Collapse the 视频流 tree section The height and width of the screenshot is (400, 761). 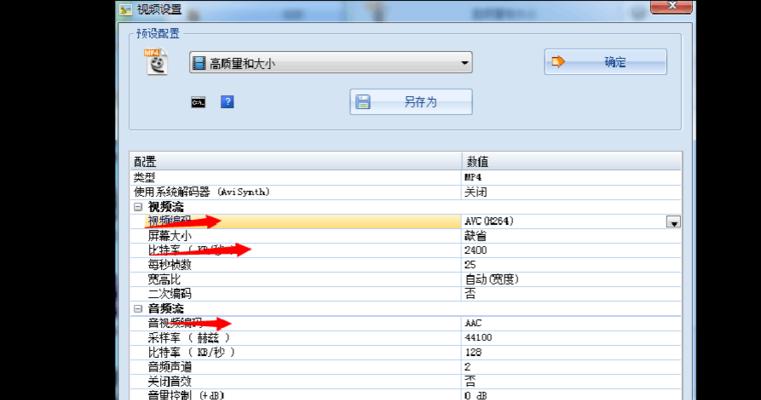[138, 207]
